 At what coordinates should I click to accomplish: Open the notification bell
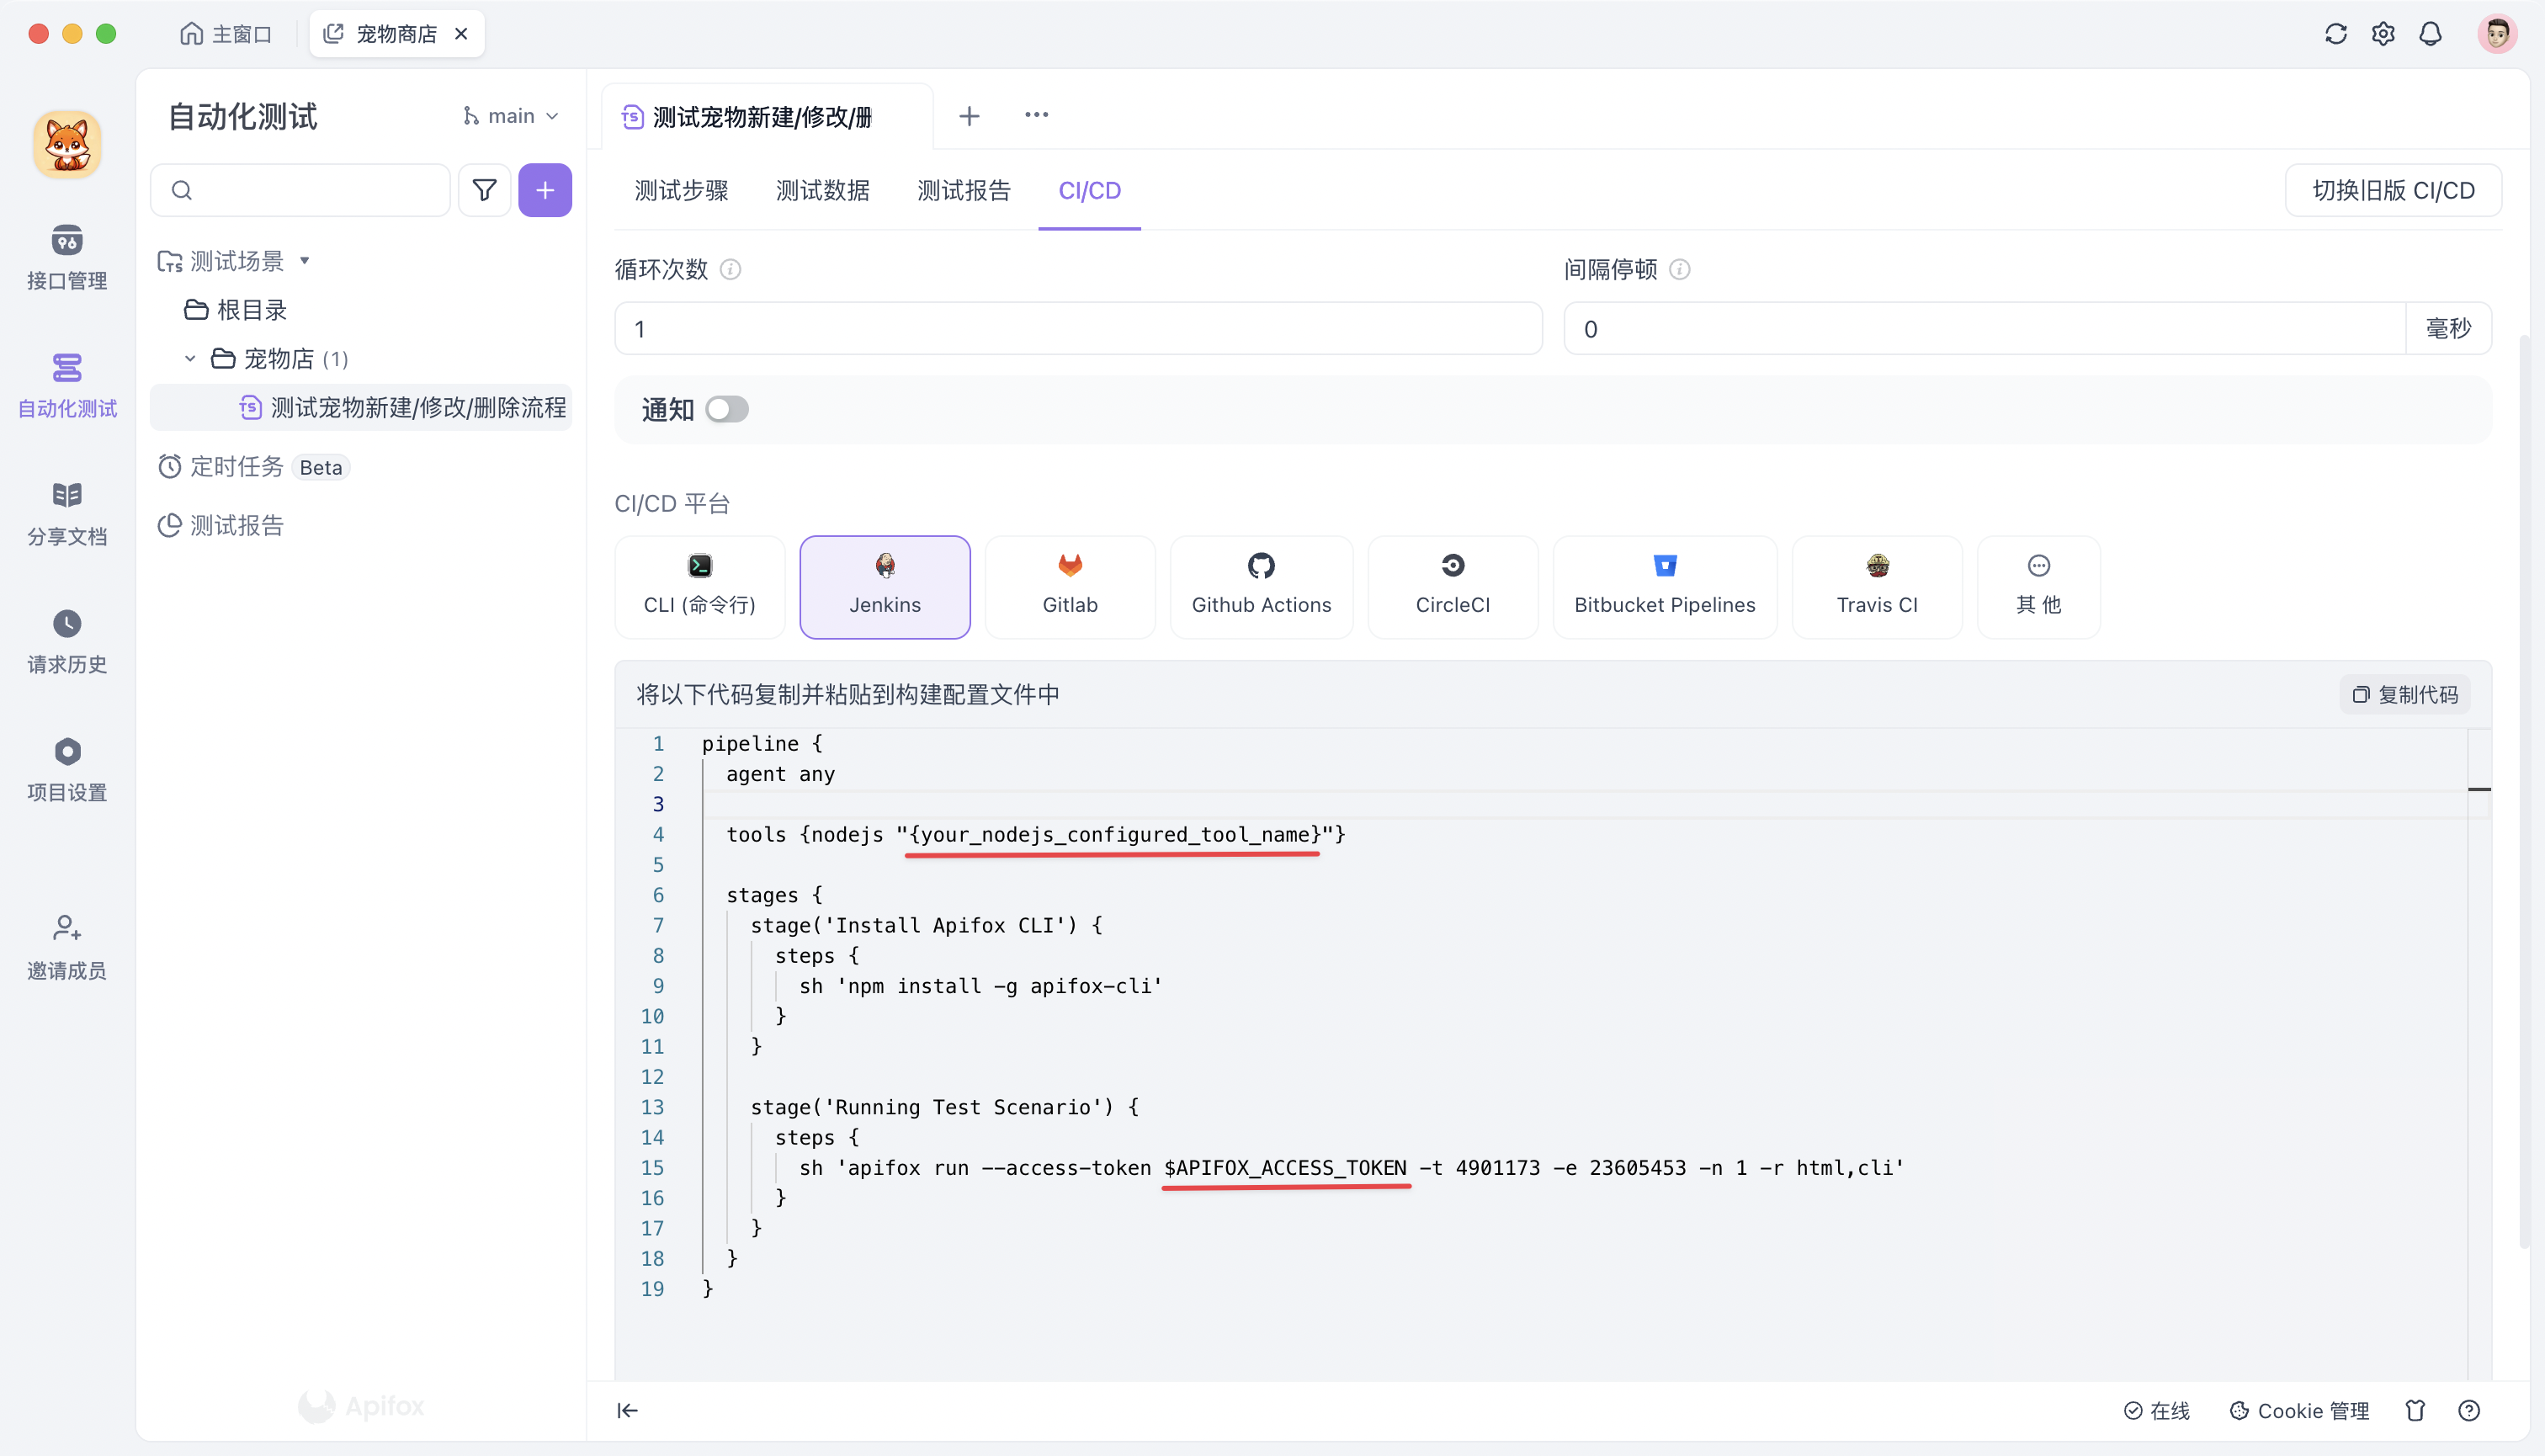pos(2430,33)
